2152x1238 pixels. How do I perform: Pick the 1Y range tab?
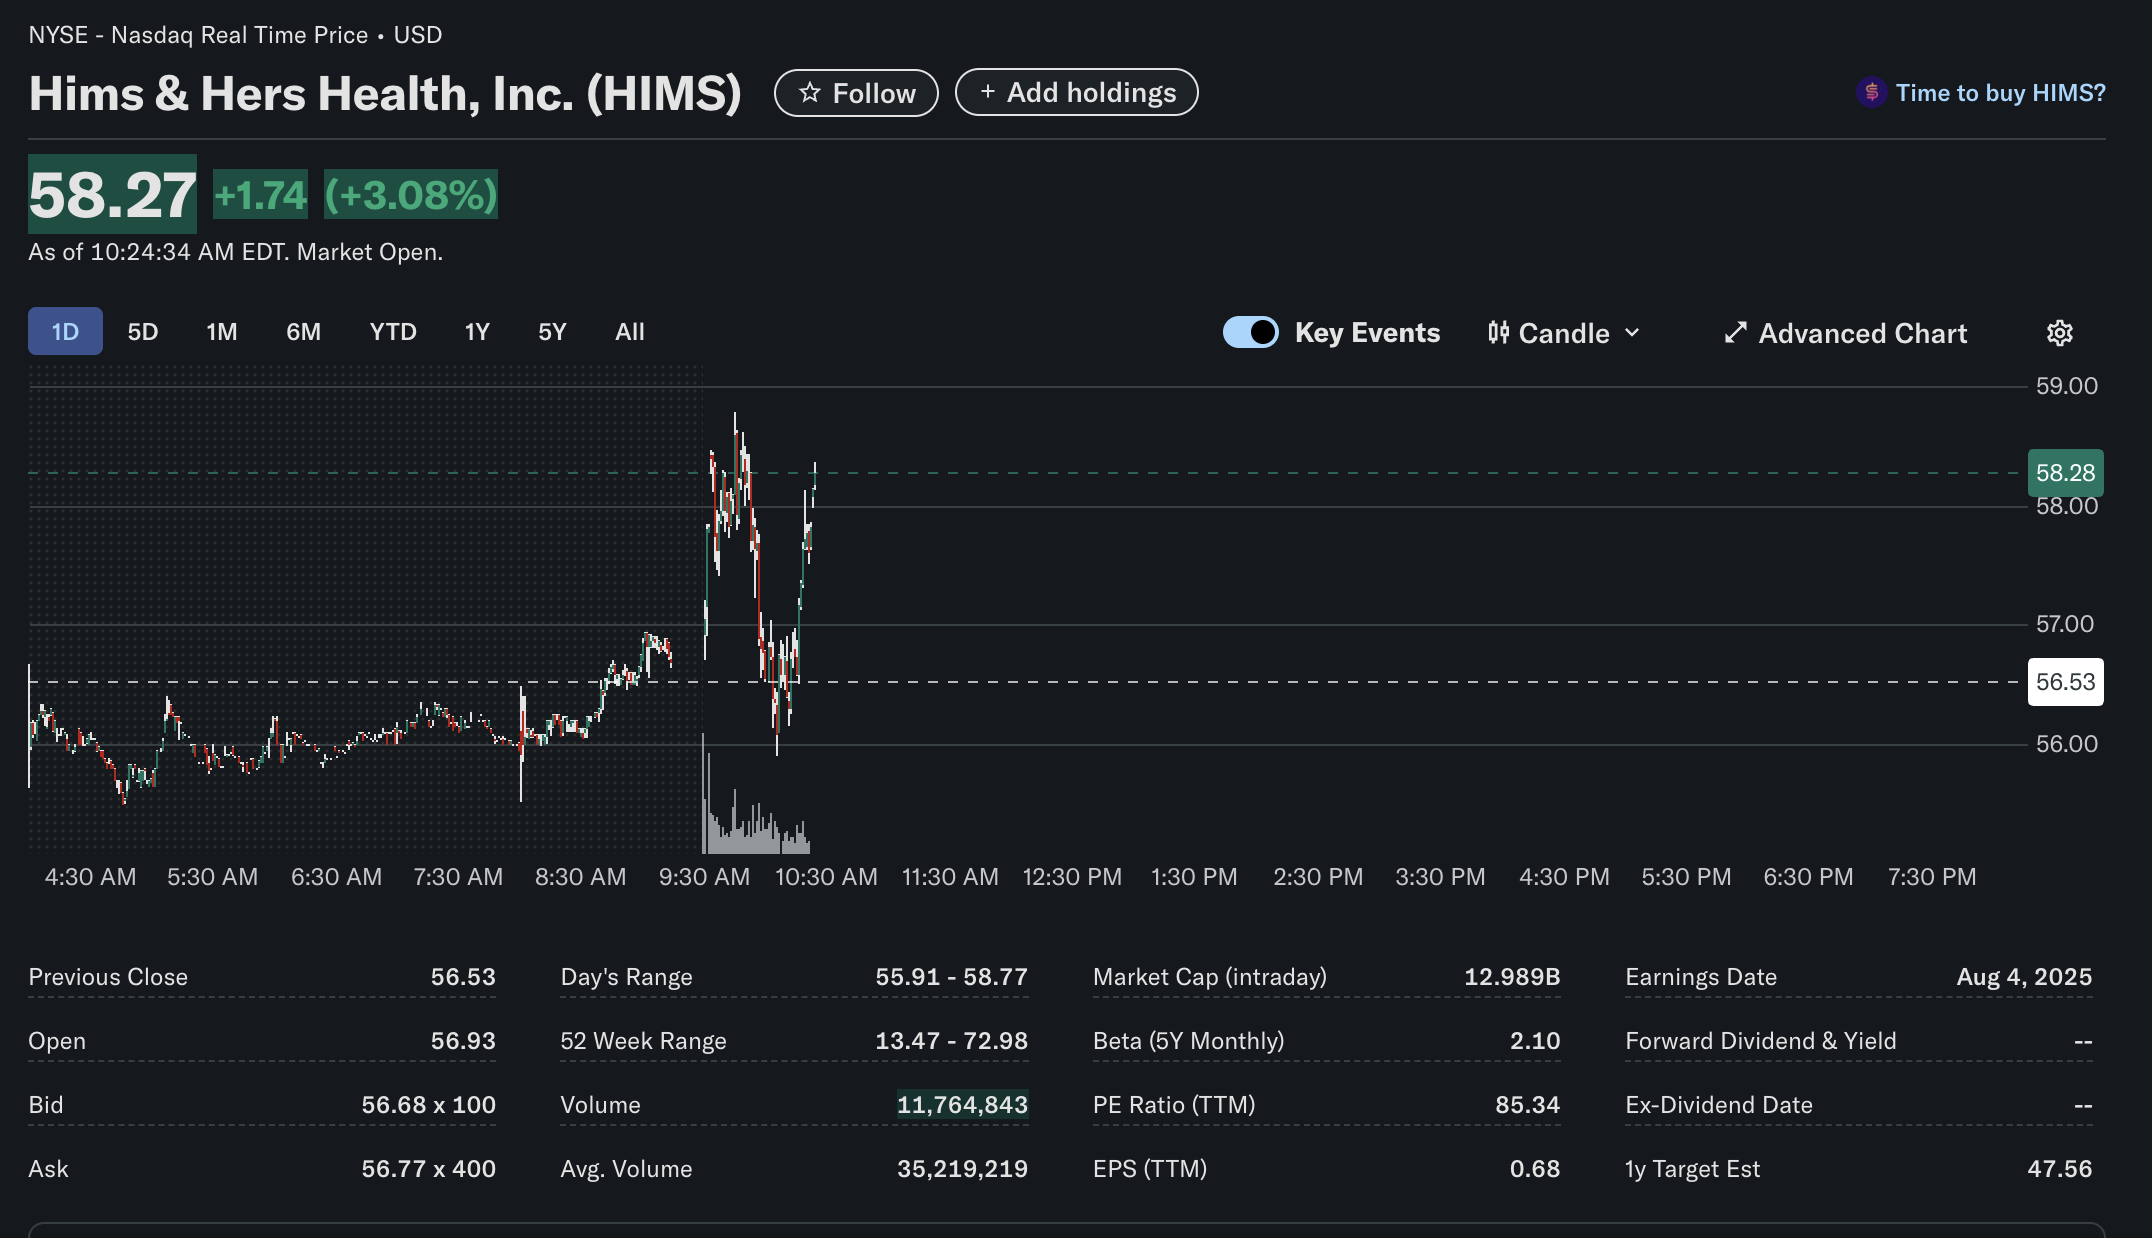coord(477,331)
